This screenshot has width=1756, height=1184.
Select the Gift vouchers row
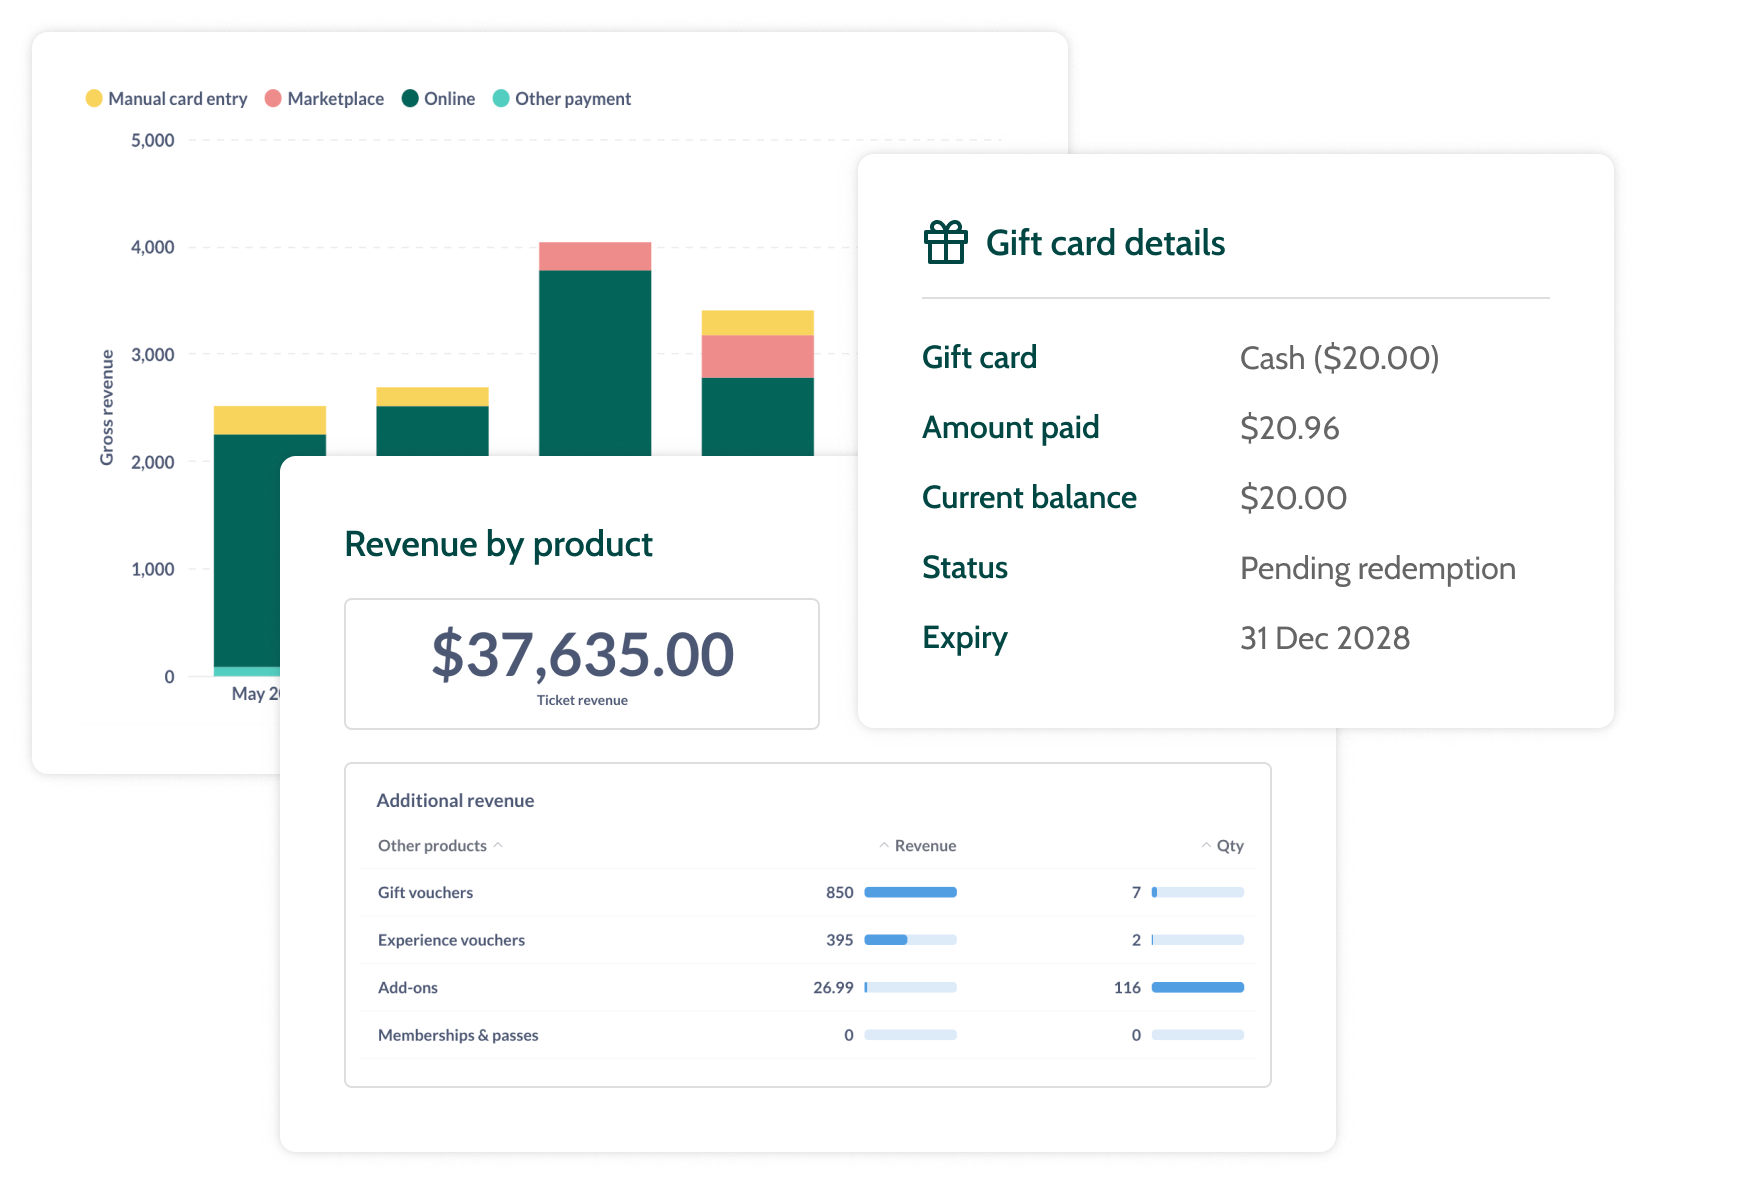(x=425, y=893)
